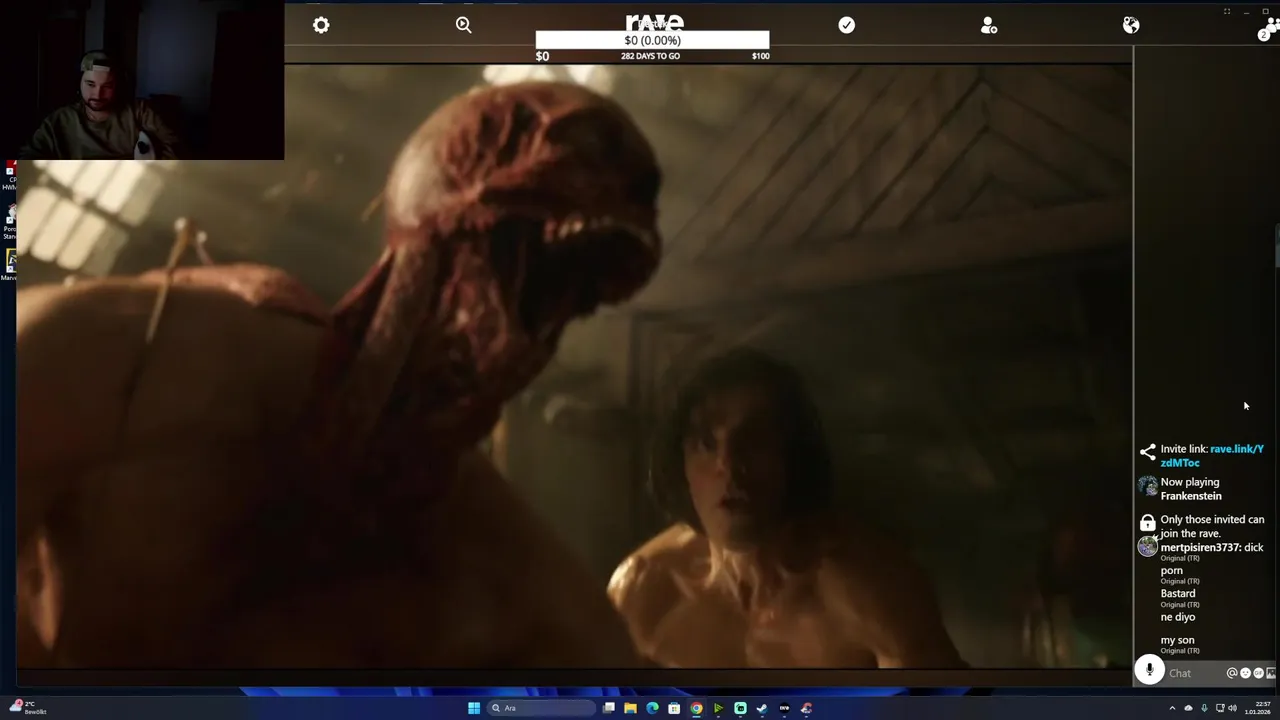
Task: Open the weather widget on taskbar
Action: tap(30, 708)
